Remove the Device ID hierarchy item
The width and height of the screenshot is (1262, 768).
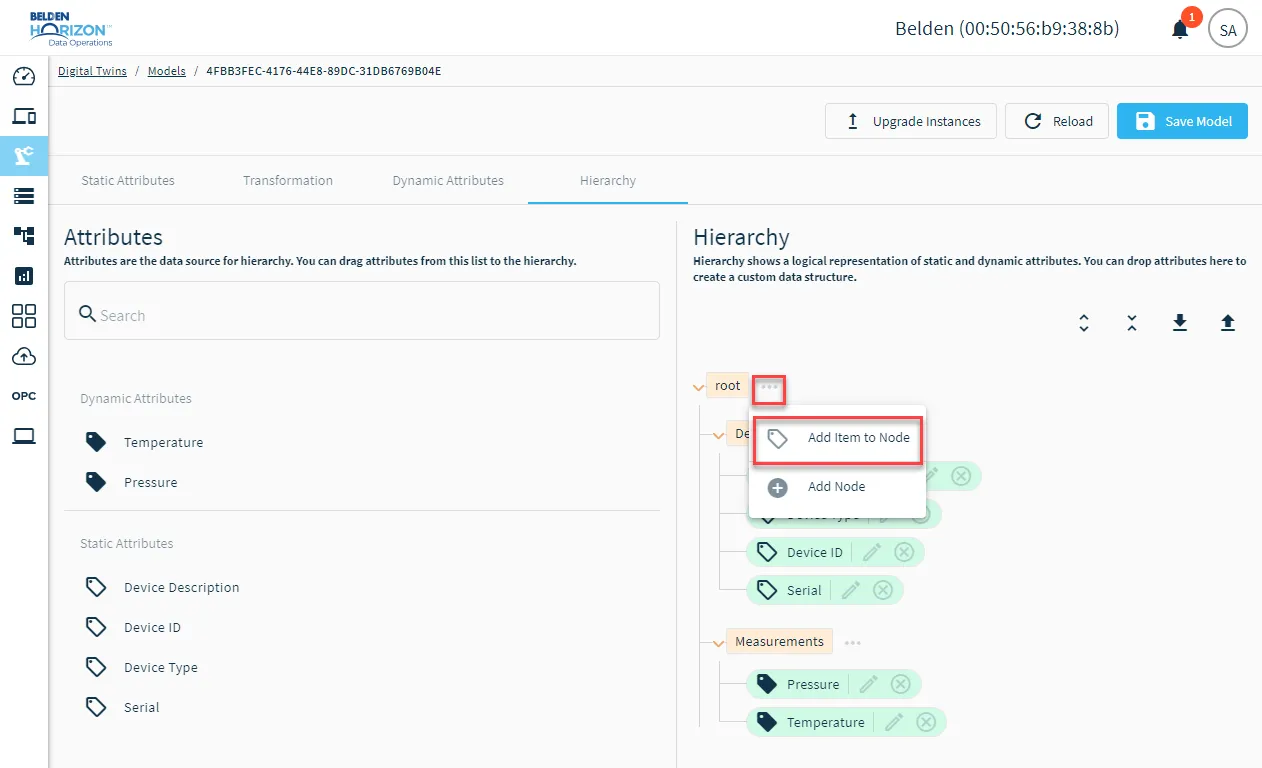point(904,552)
